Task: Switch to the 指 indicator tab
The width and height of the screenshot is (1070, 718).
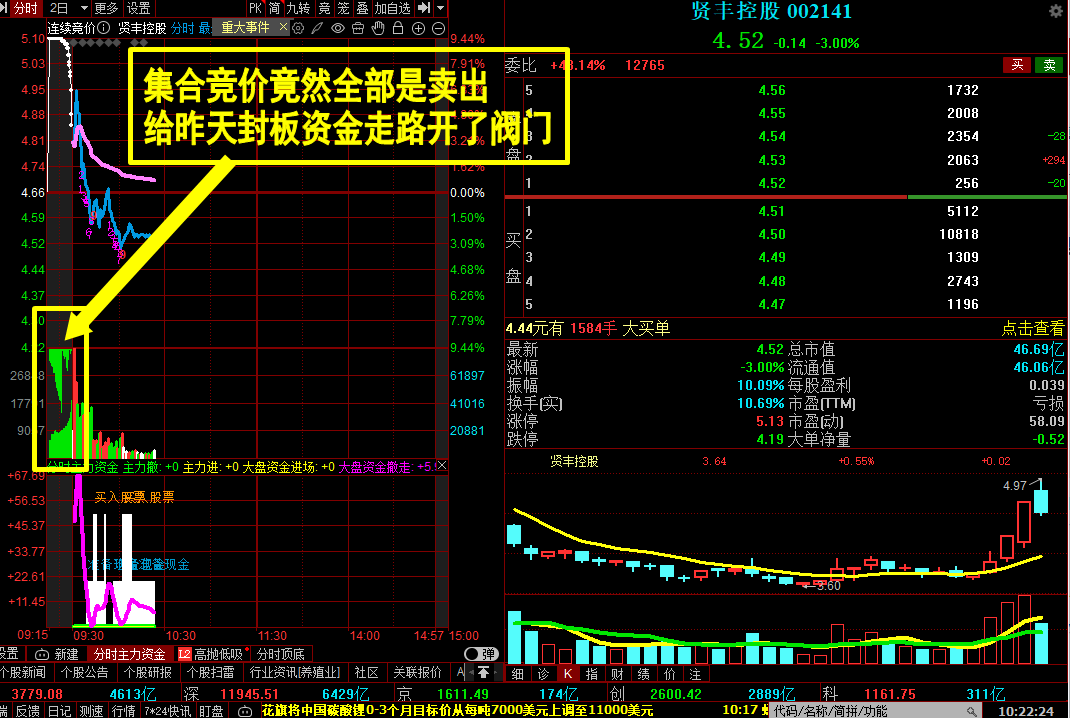Action: (x=592, y=674)
